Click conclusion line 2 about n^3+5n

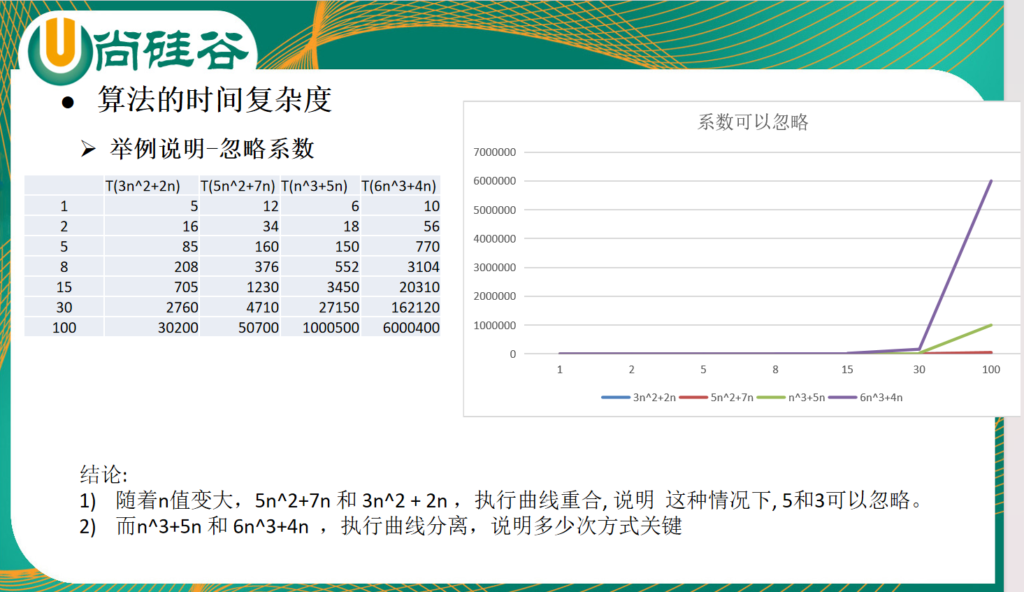[x=381, y=526]
